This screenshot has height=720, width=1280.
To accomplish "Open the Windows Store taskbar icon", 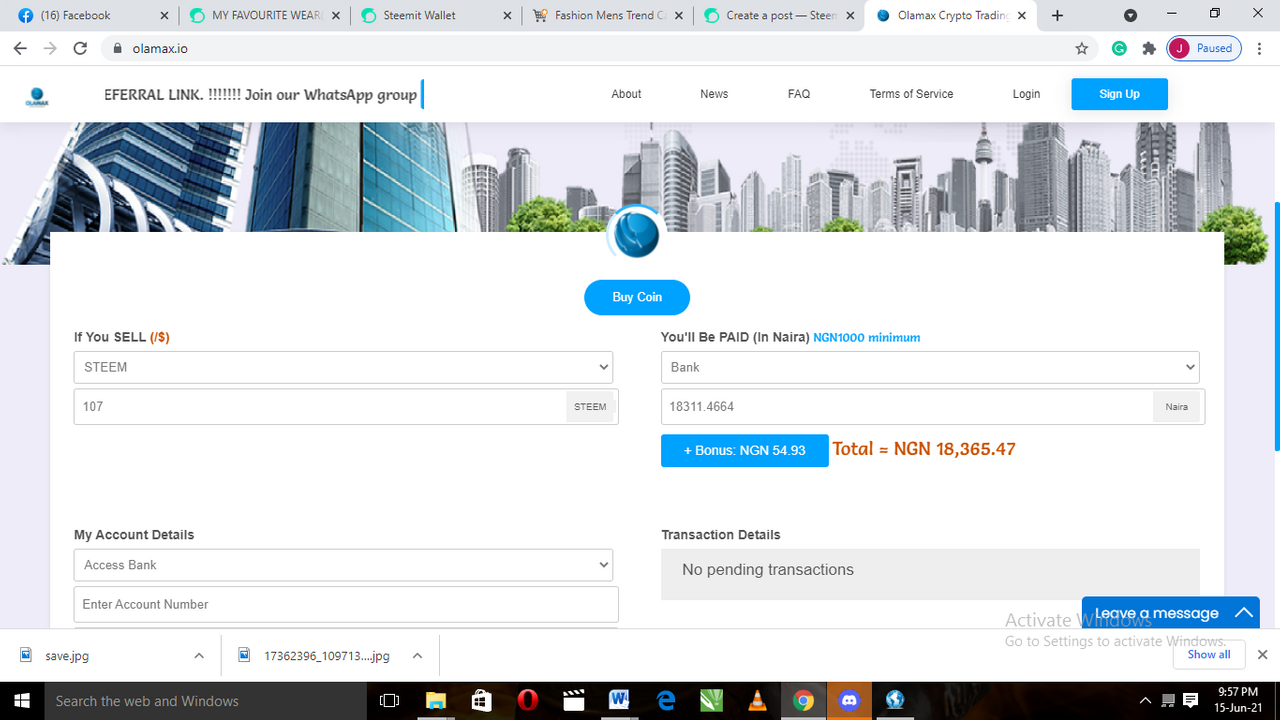I will click(x=481, y=701).
